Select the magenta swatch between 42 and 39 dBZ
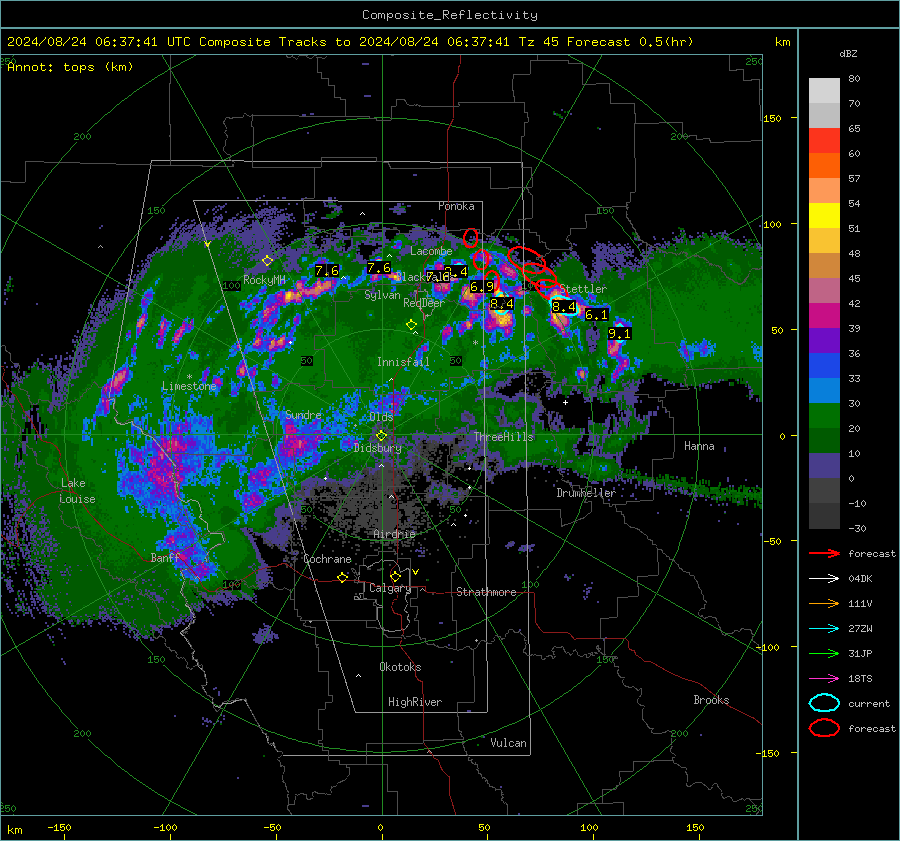 pyautogui.click(x=824, y=316)
